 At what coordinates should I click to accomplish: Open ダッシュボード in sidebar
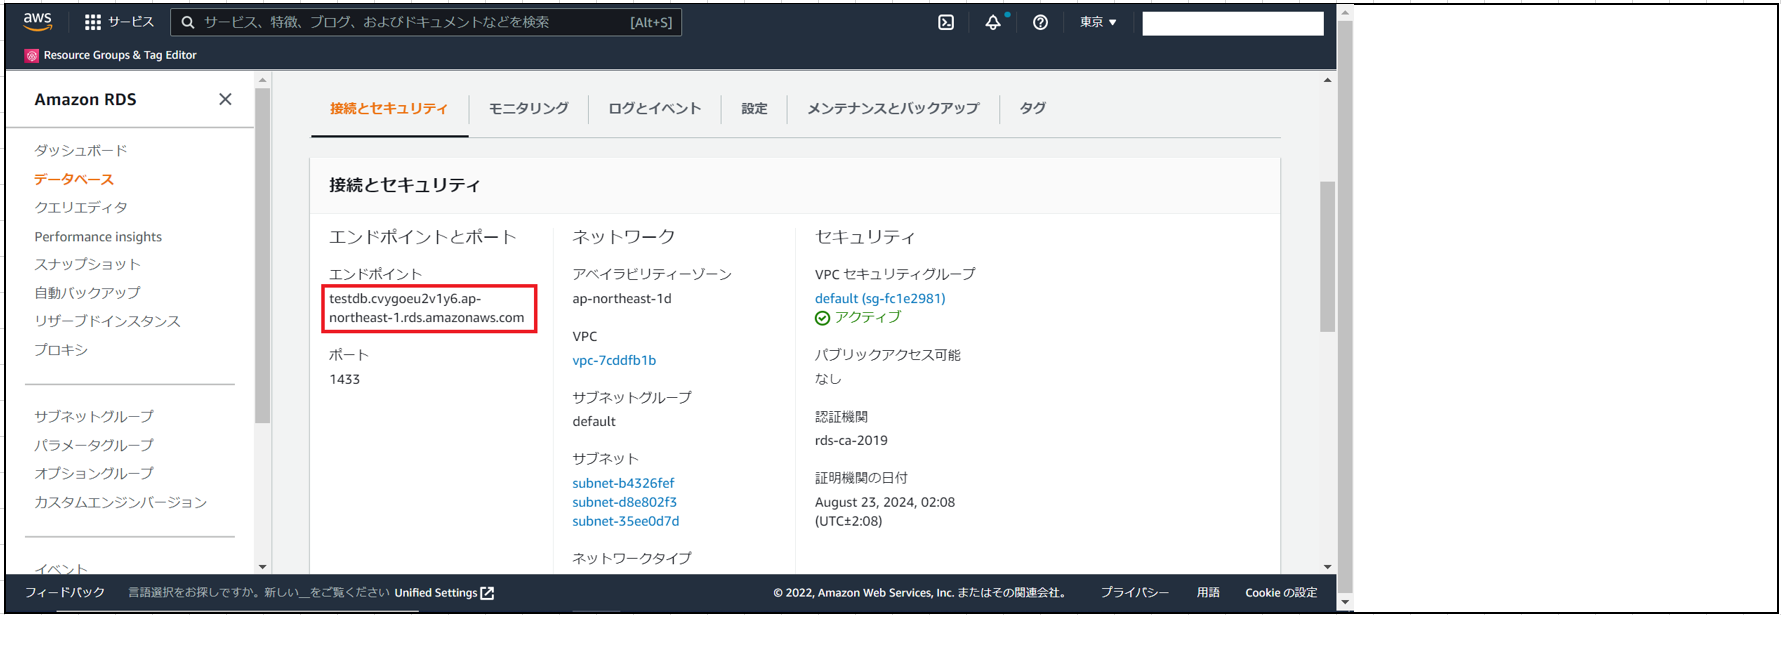tap(81, 150)
